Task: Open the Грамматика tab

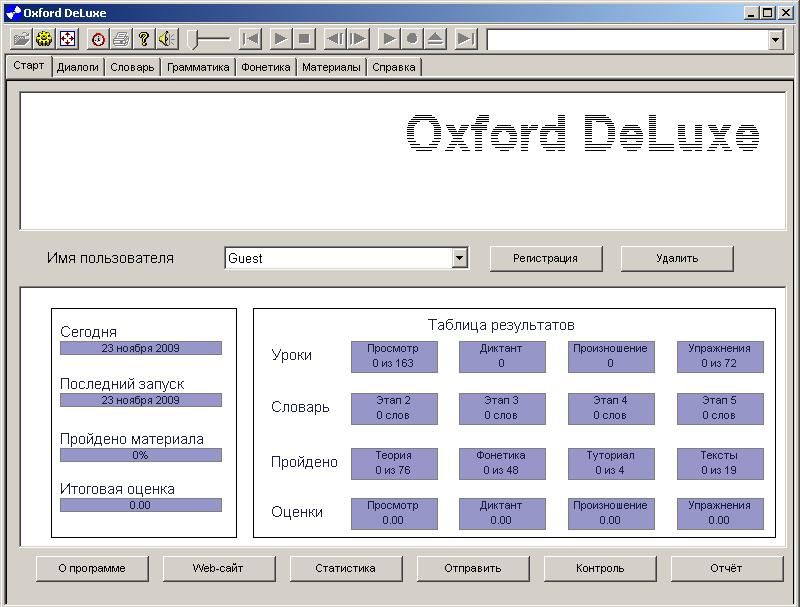Action: 198,67
